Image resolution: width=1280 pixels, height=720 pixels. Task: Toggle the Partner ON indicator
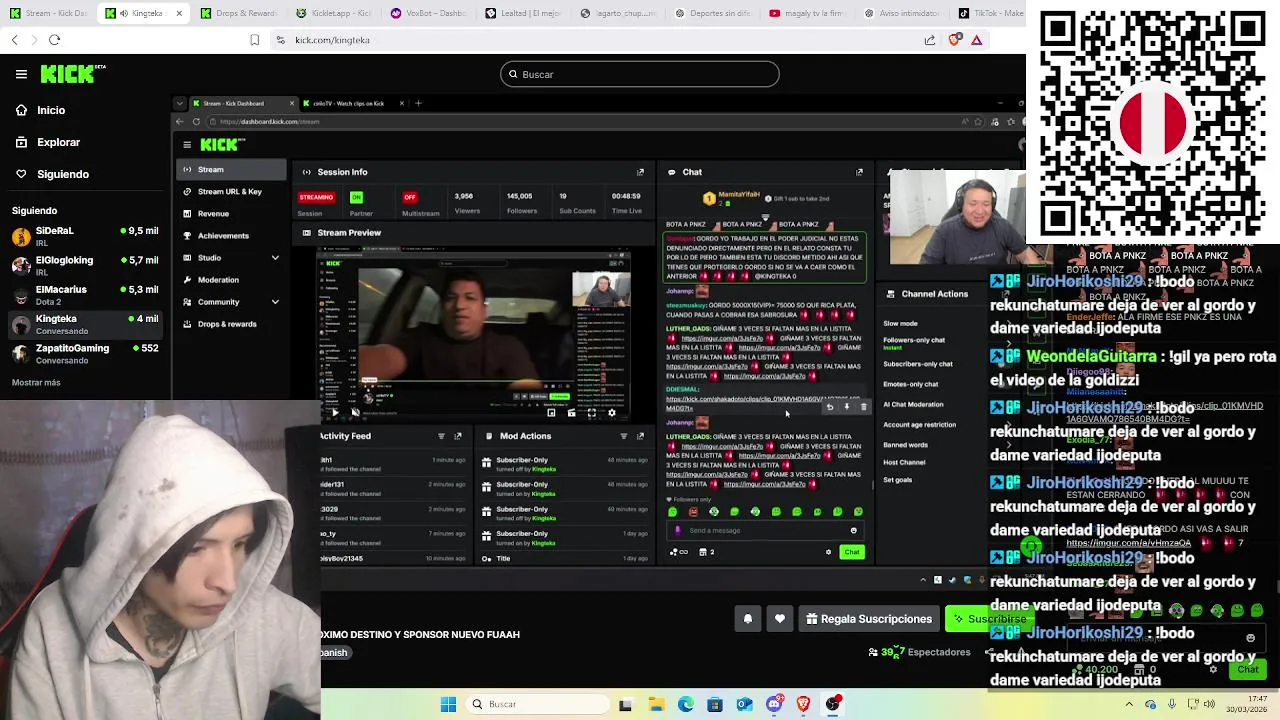356,197
